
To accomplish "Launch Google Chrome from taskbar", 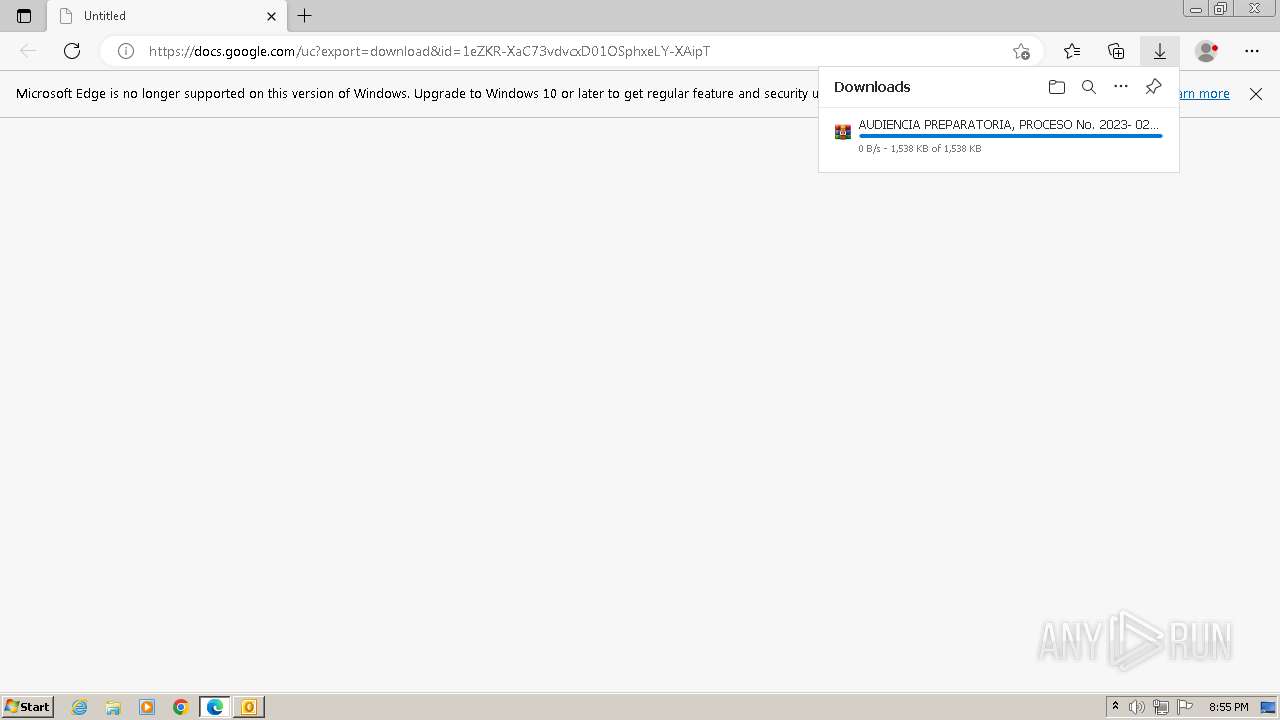I will point(181,707).
